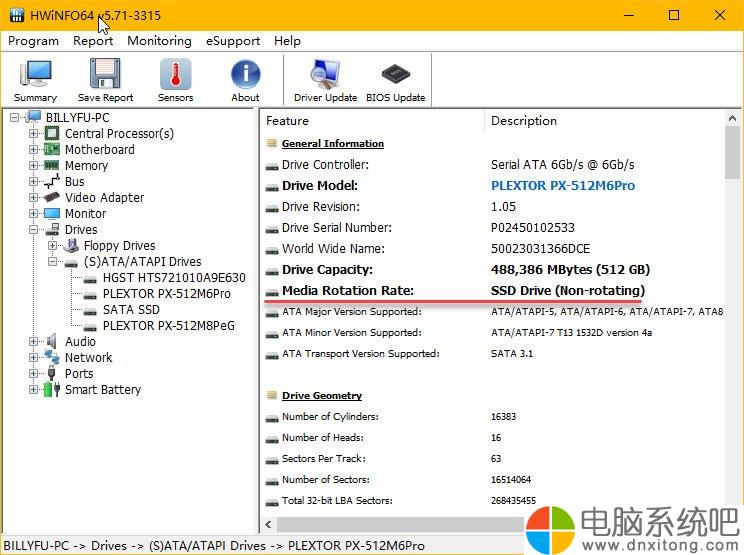
Task: Open the Help menu
Action: pos(287,41)
